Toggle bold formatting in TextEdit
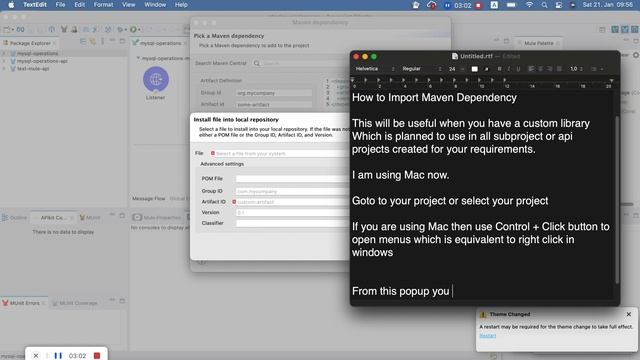 point(499,69)
